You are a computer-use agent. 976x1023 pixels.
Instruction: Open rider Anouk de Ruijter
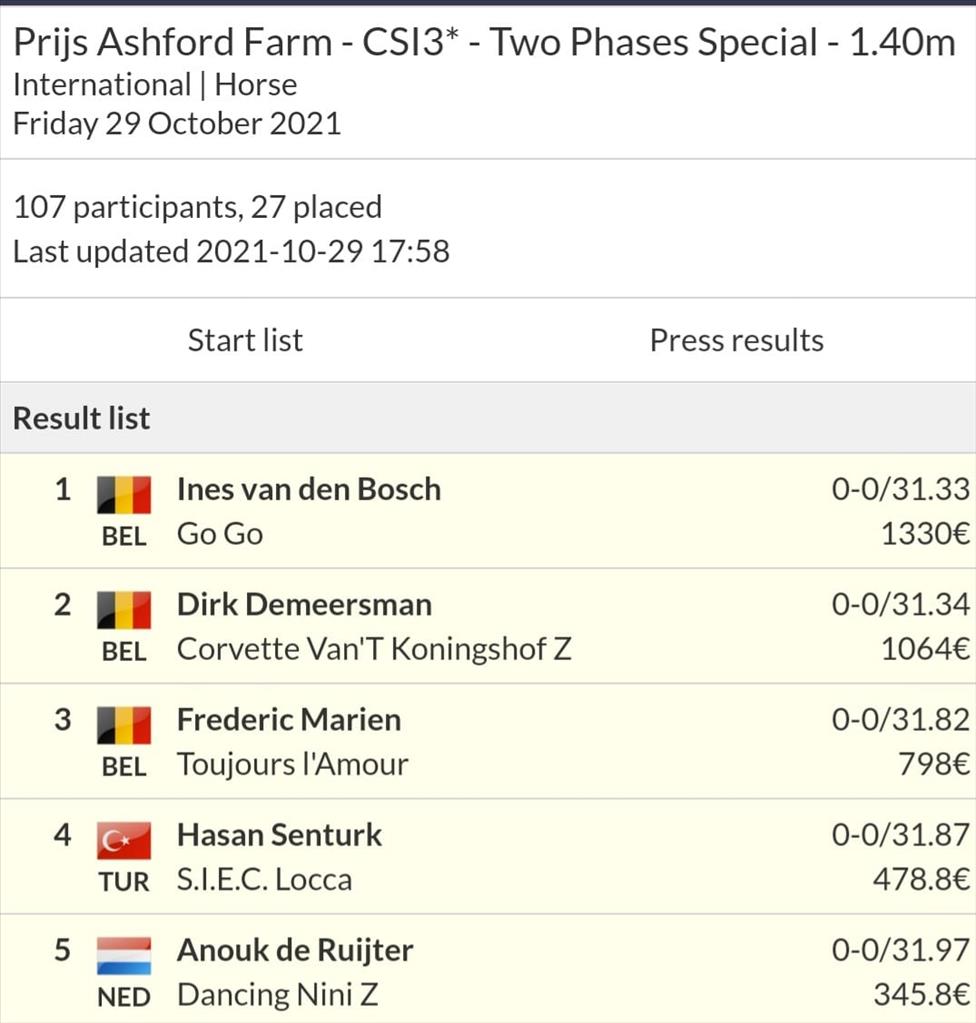[295, 950]
